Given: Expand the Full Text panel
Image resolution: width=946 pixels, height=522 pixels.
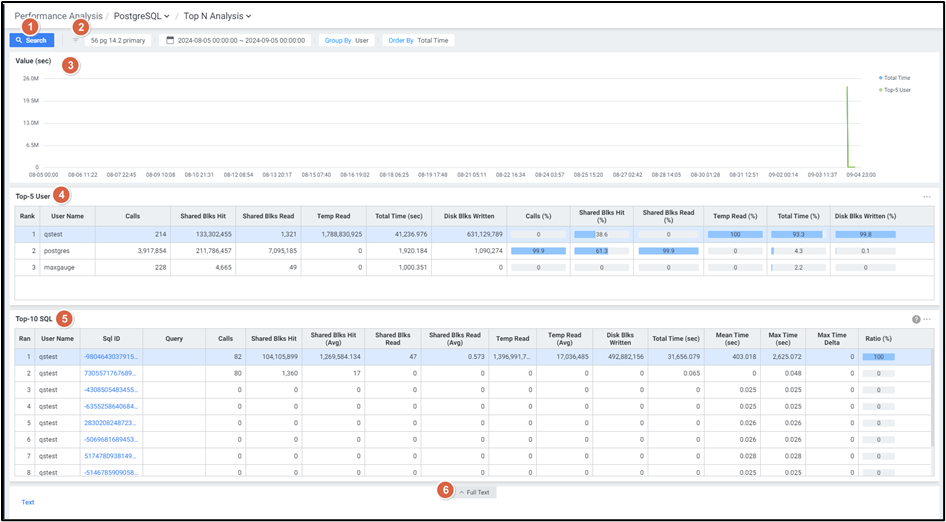Looking at the screenshot, I should pos(474,492).
